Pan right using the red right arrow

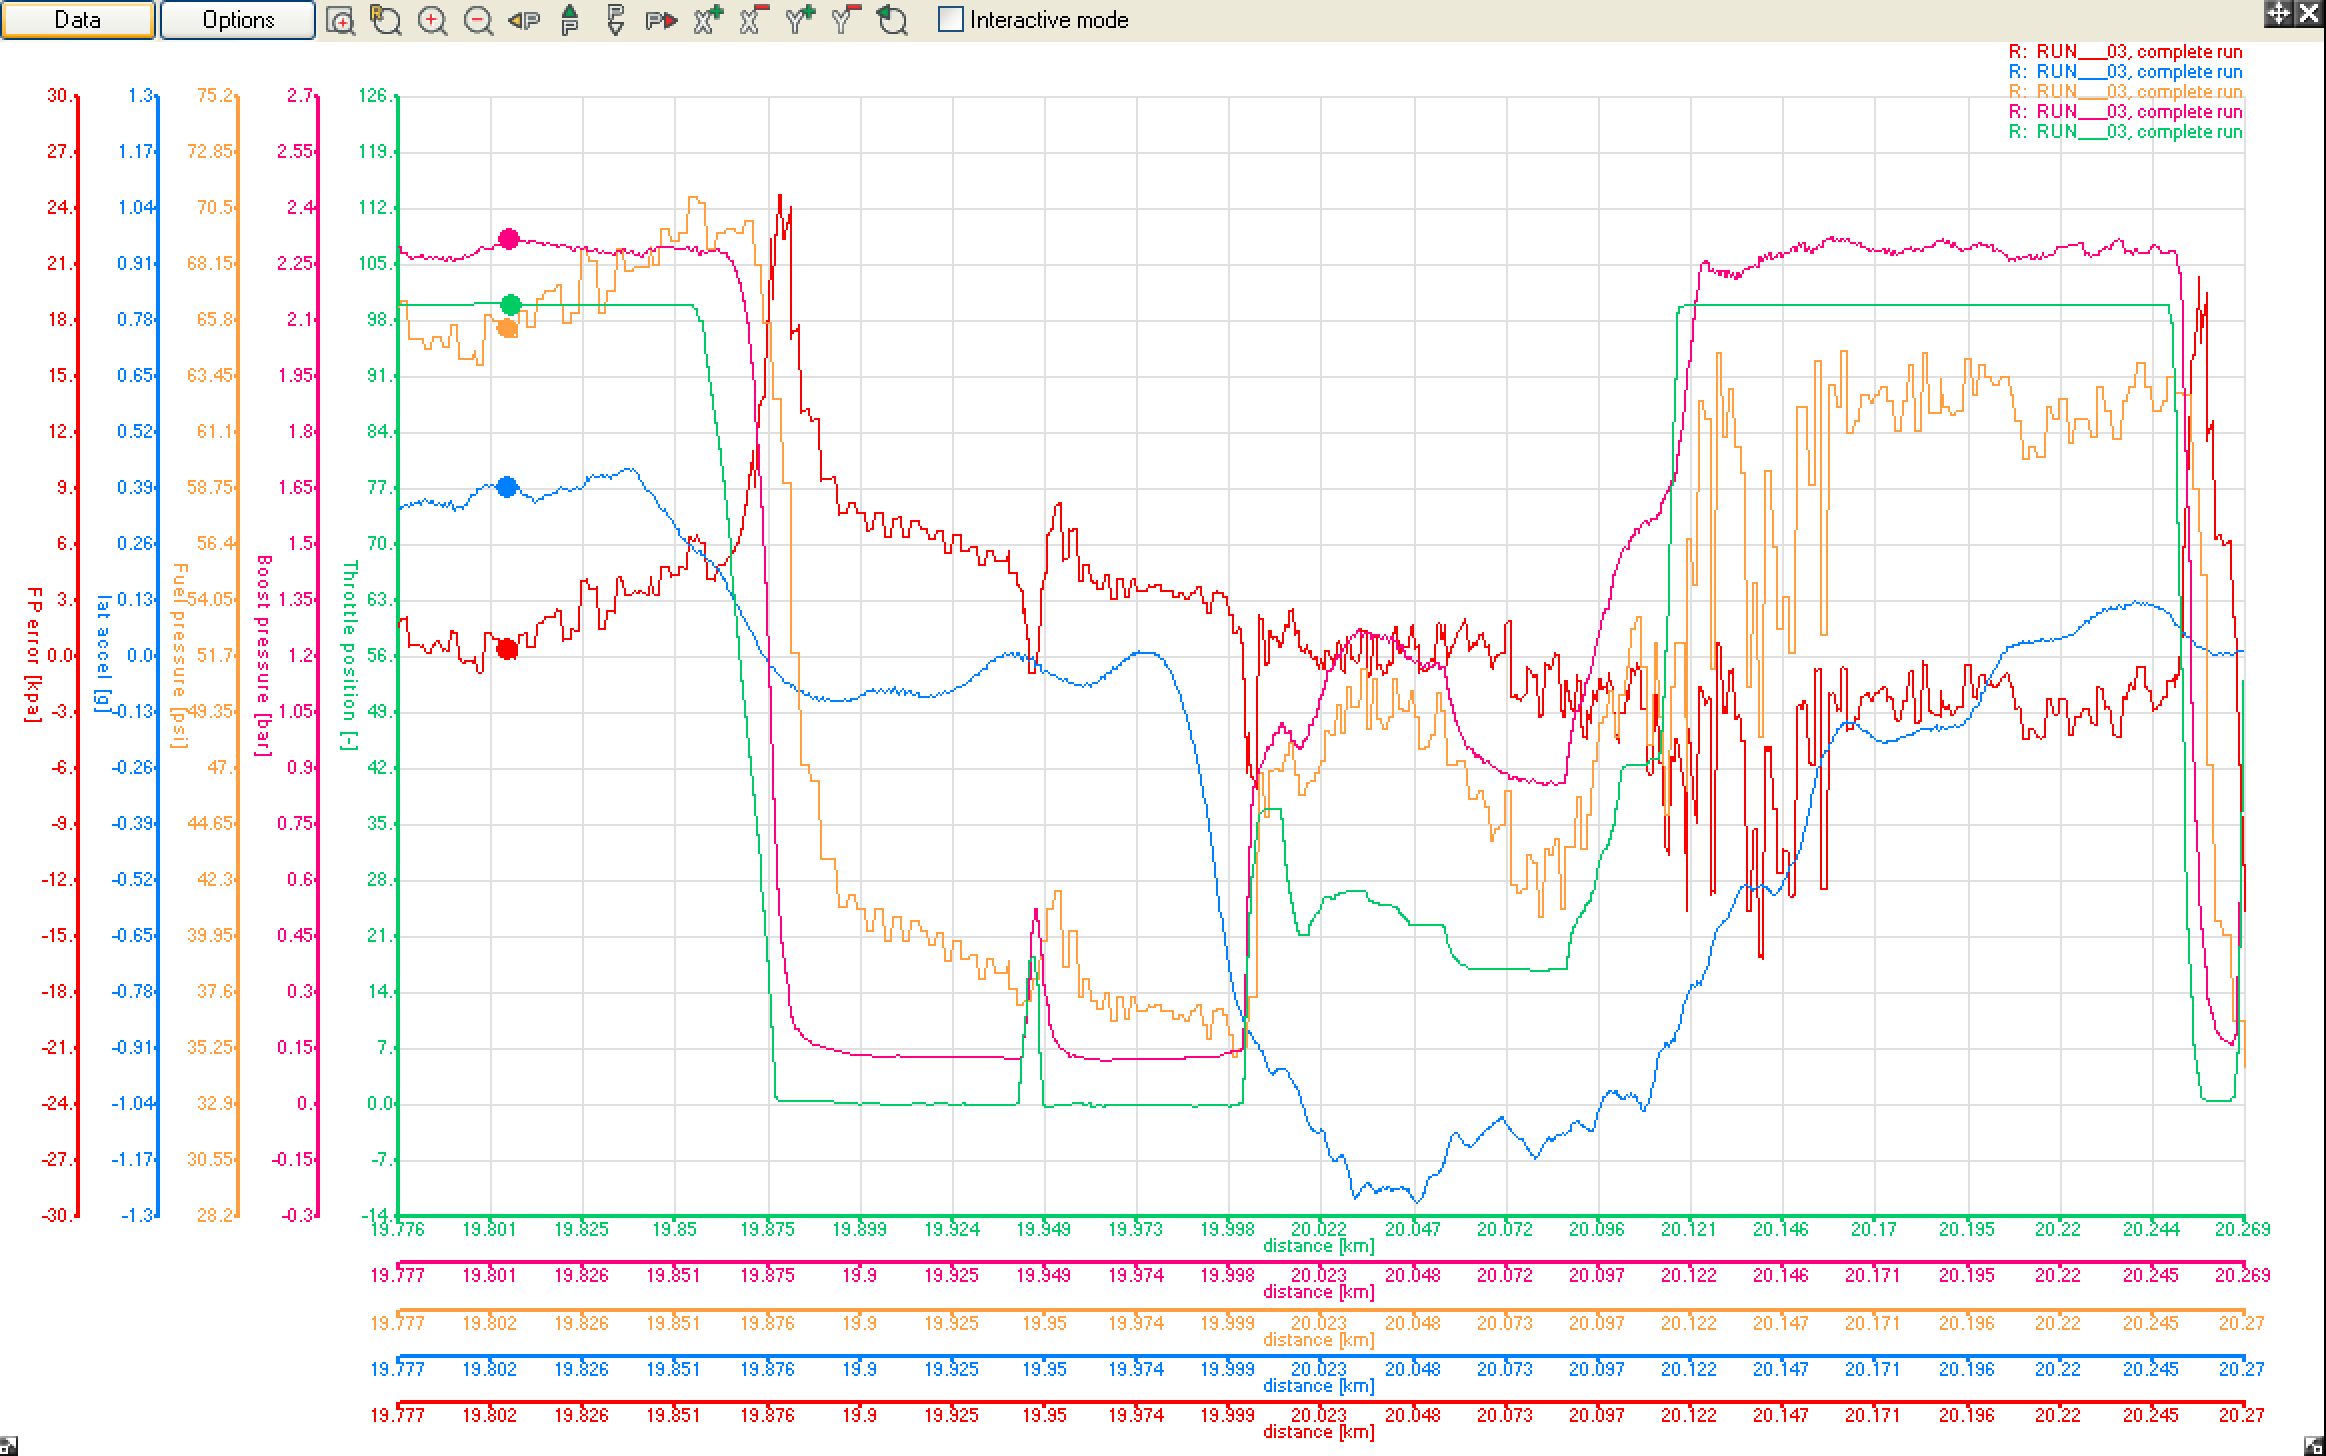point(660,20)
